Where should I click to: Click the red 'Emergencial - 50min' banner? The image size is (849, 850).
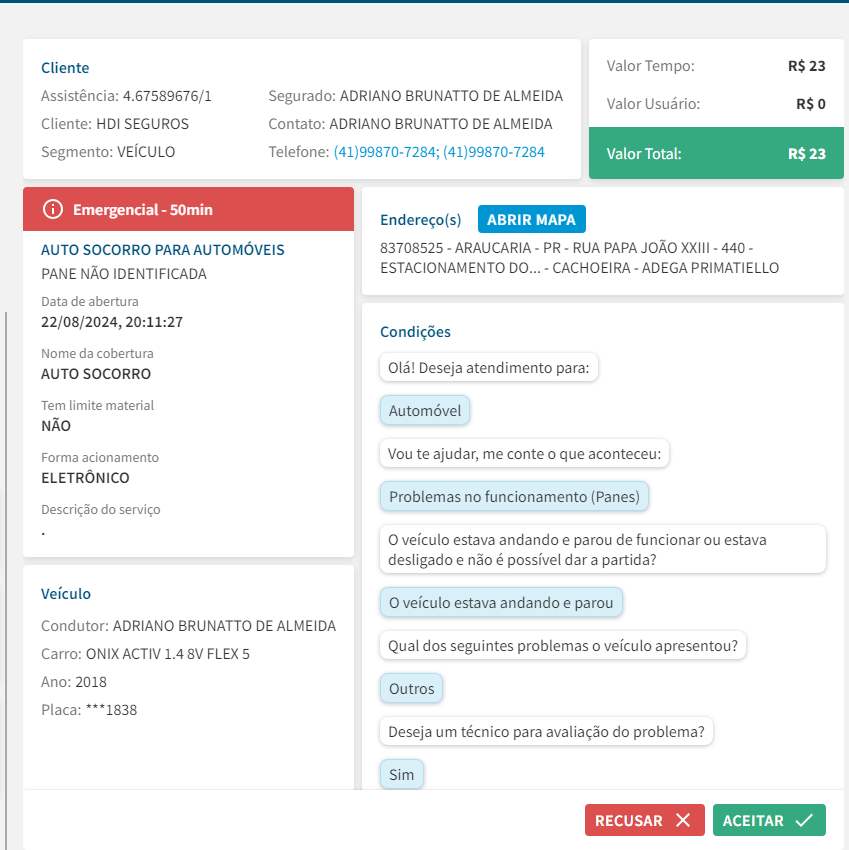pos(188,210)
